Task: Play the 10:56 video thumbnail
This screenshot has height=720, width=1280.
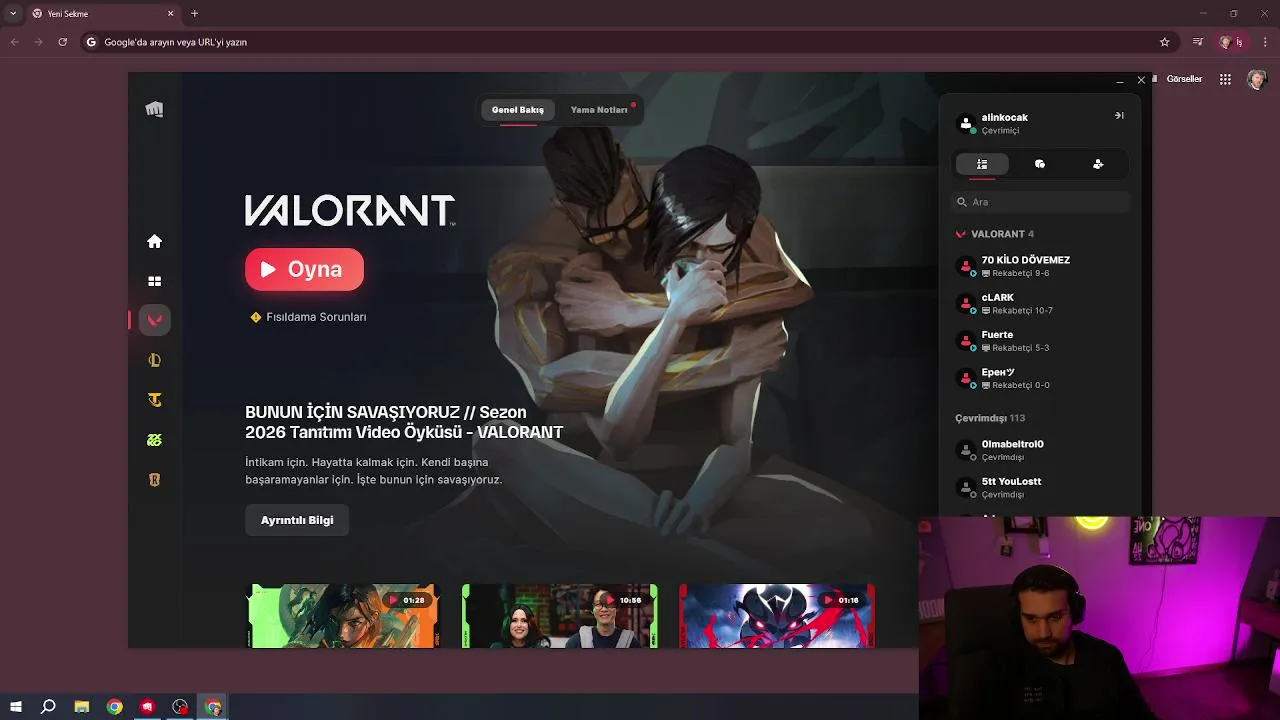Action: [x=559, y=616]
